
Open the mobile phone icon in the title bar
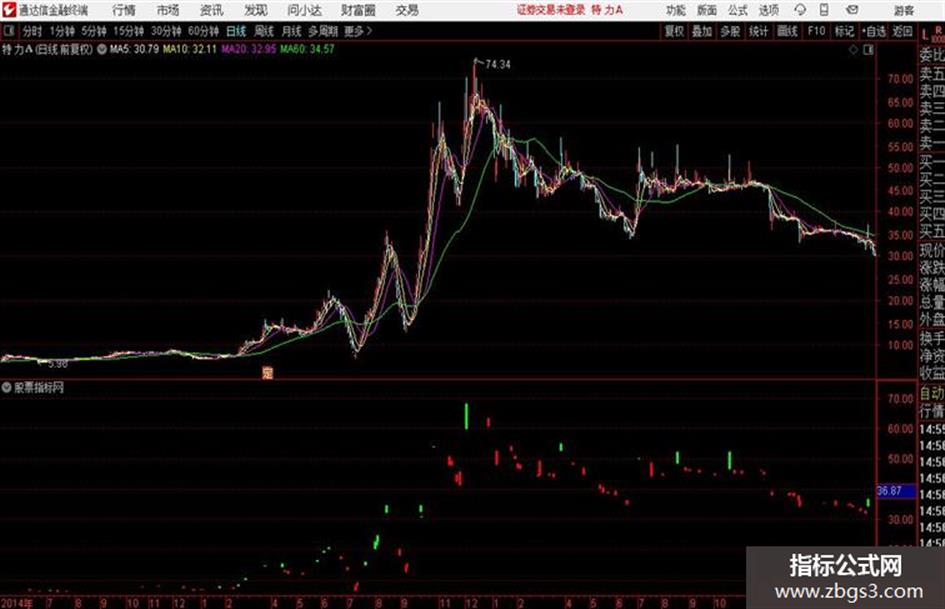pos(824,10)
